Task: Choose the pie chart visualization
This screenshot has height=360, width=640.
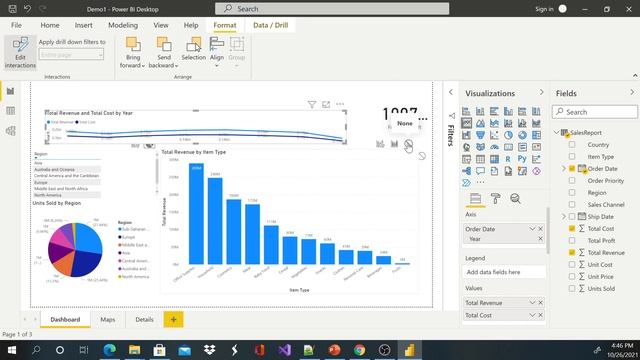Action: click(x=508, y=135)
